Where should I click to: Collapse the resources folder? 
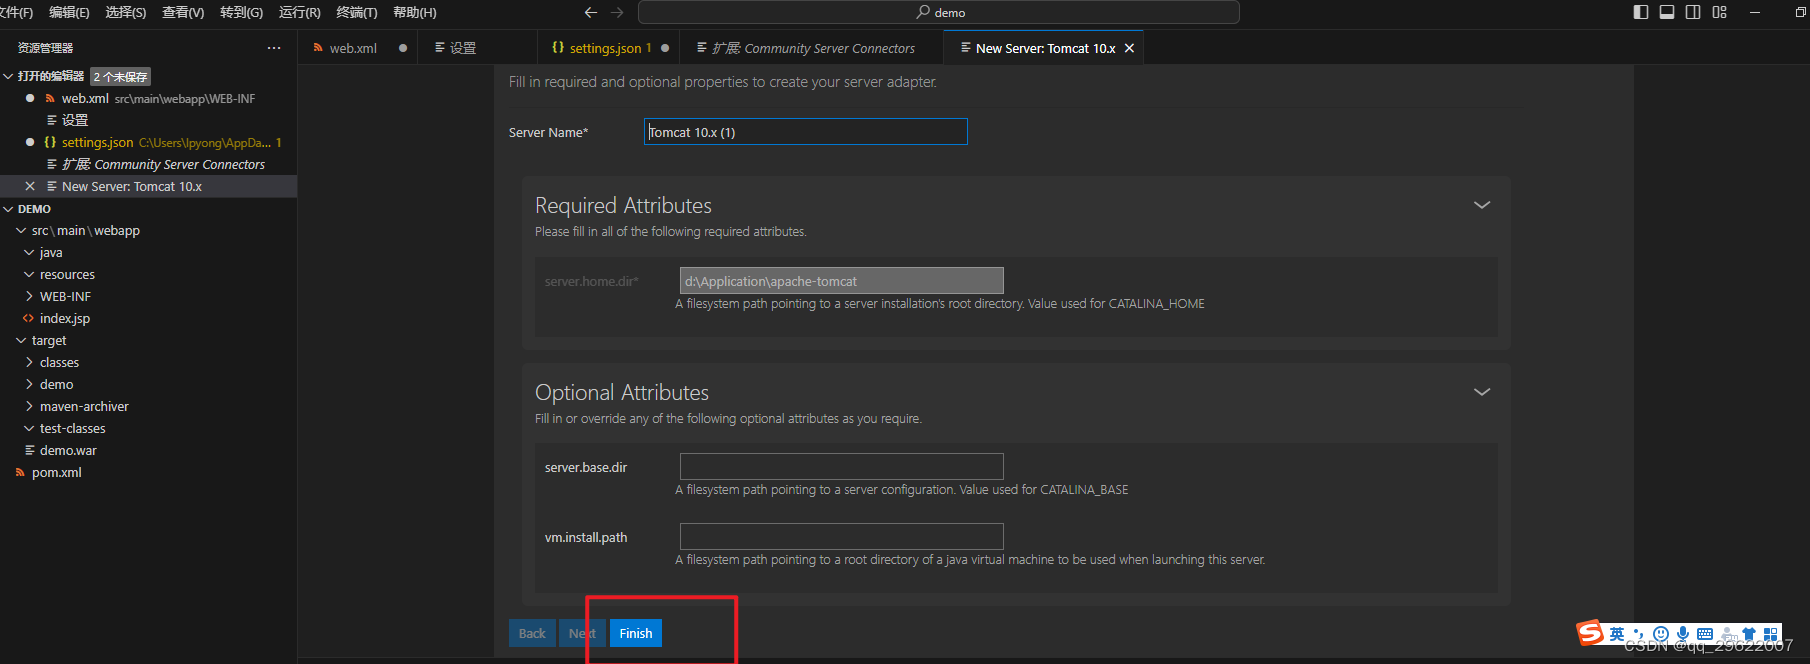29,274
